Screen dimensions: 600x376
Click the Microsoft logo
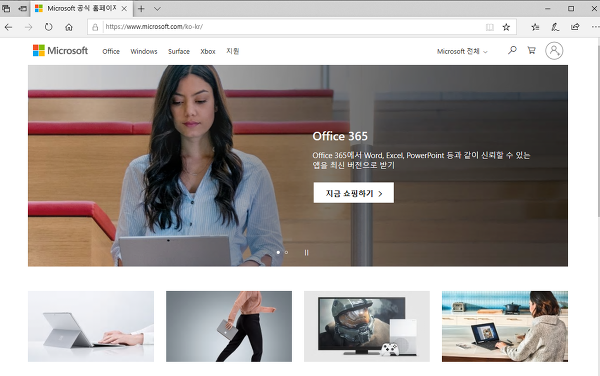pyautogui.click(x=60, y=50)
